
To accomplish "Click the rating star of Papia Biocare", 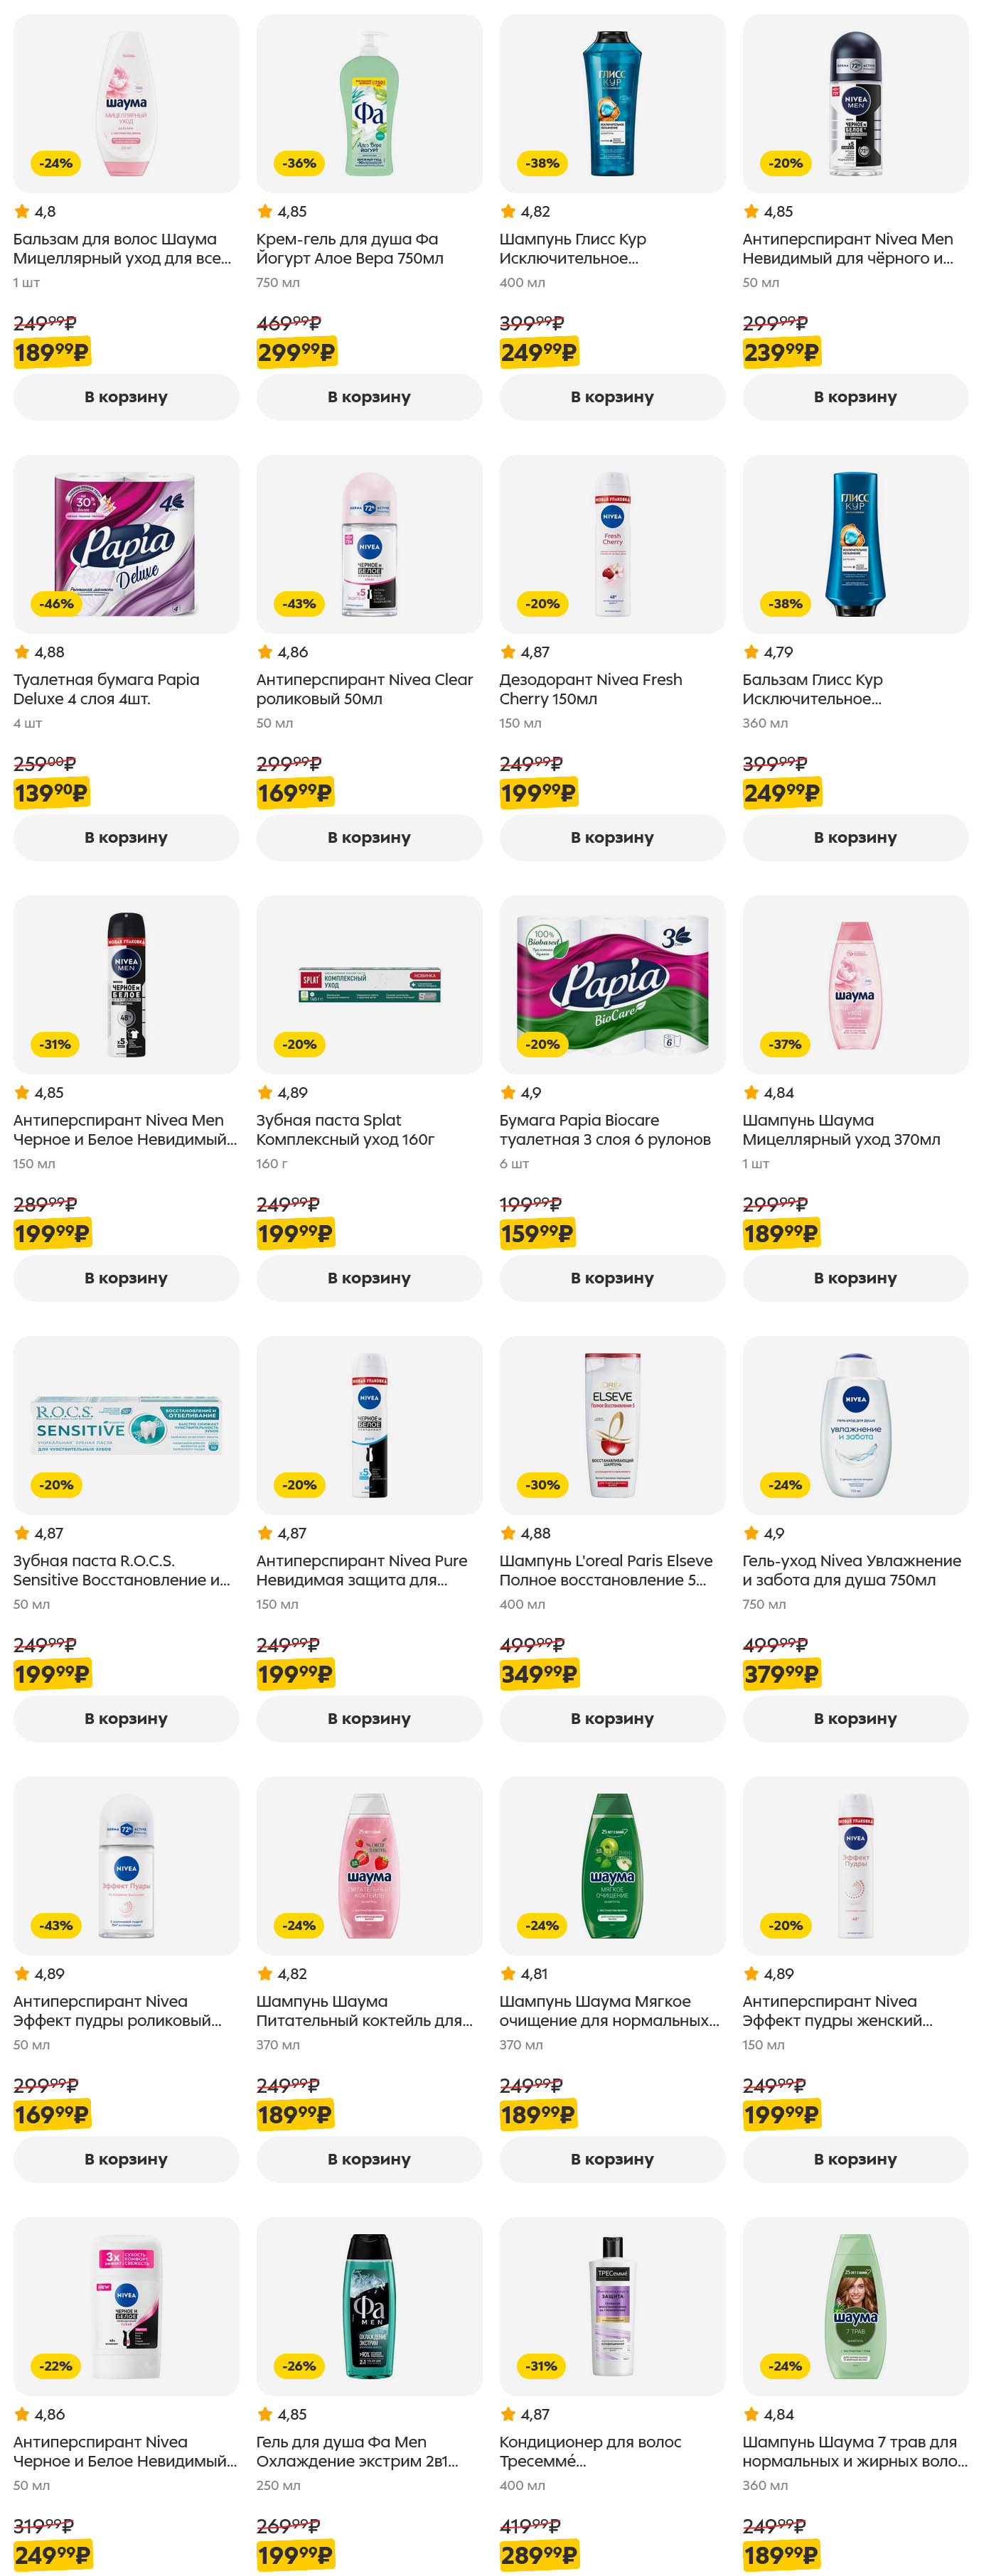I will 508,1092.
